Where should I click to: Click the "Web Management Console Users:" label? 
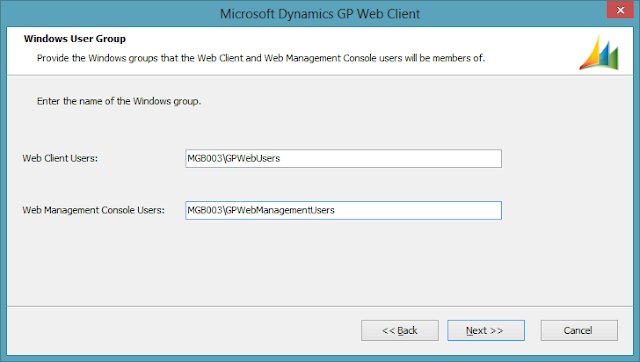(93, 210)
